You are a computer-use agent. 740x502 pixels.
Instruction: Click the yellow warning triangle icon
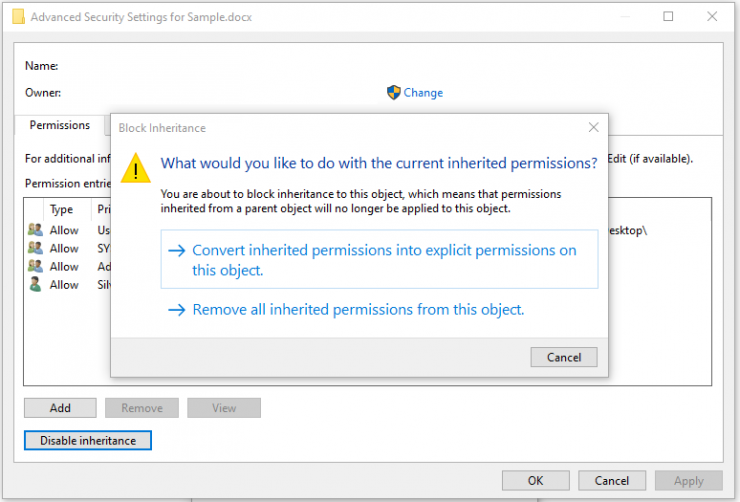(x=136, y=168)
